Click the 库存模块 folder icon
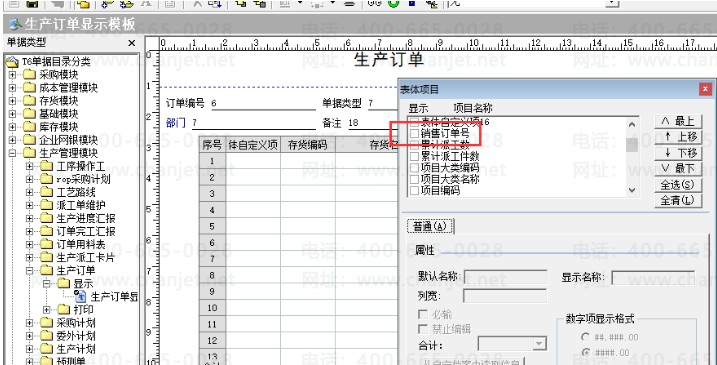The image size is (717, 365). coord(29,126)
